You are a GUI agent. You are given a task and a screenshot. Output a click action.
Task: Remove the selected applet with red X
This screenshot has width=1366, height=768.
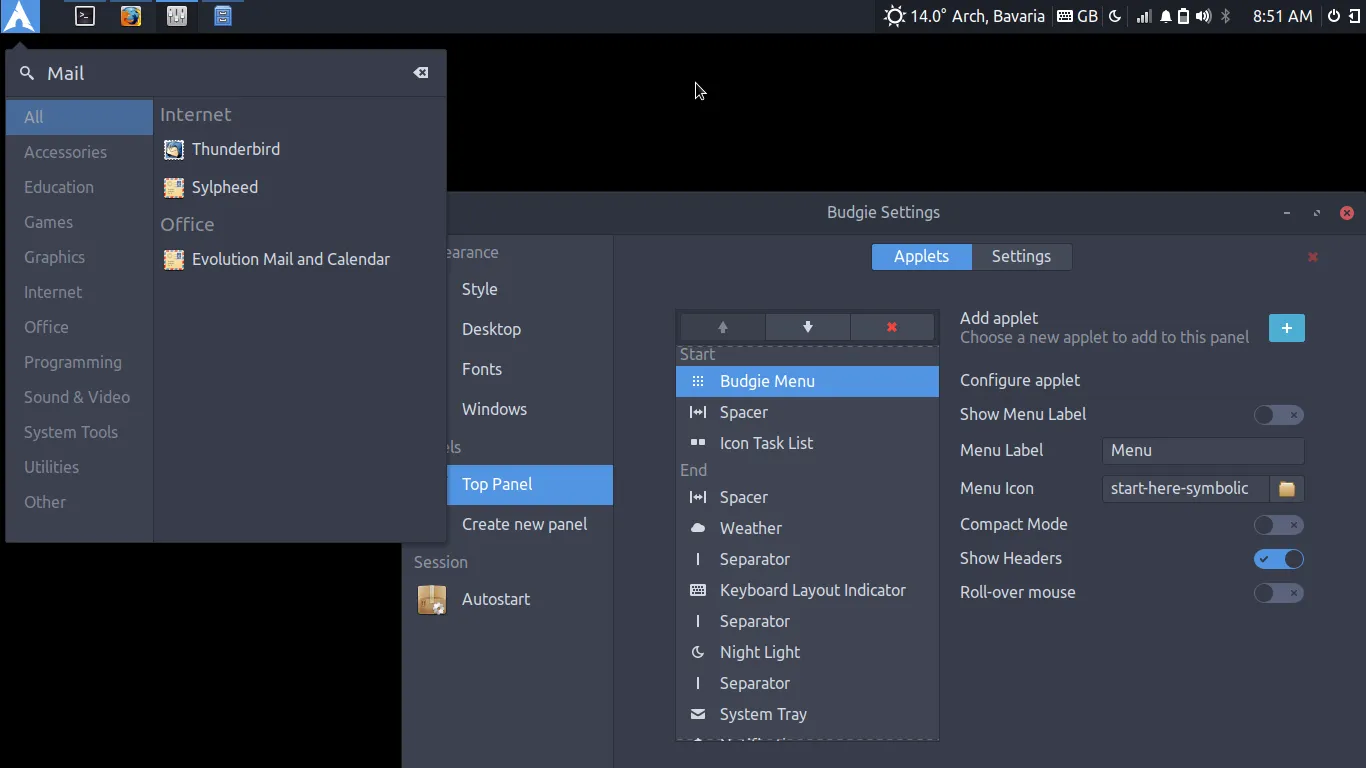892,327
